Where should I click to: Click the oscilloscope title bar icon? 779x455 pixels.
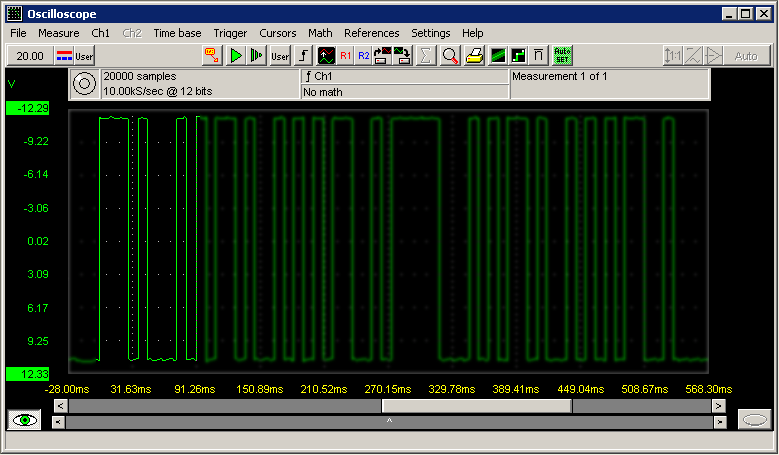[x=14, y=14]
